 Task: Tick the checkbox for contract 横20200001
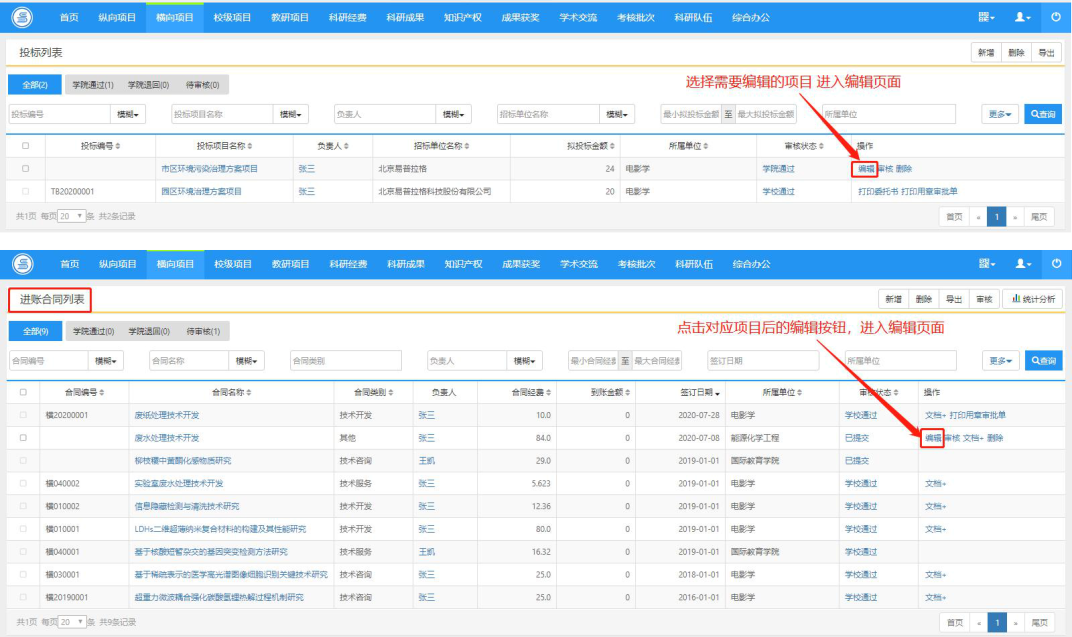(x=23, y=415)
